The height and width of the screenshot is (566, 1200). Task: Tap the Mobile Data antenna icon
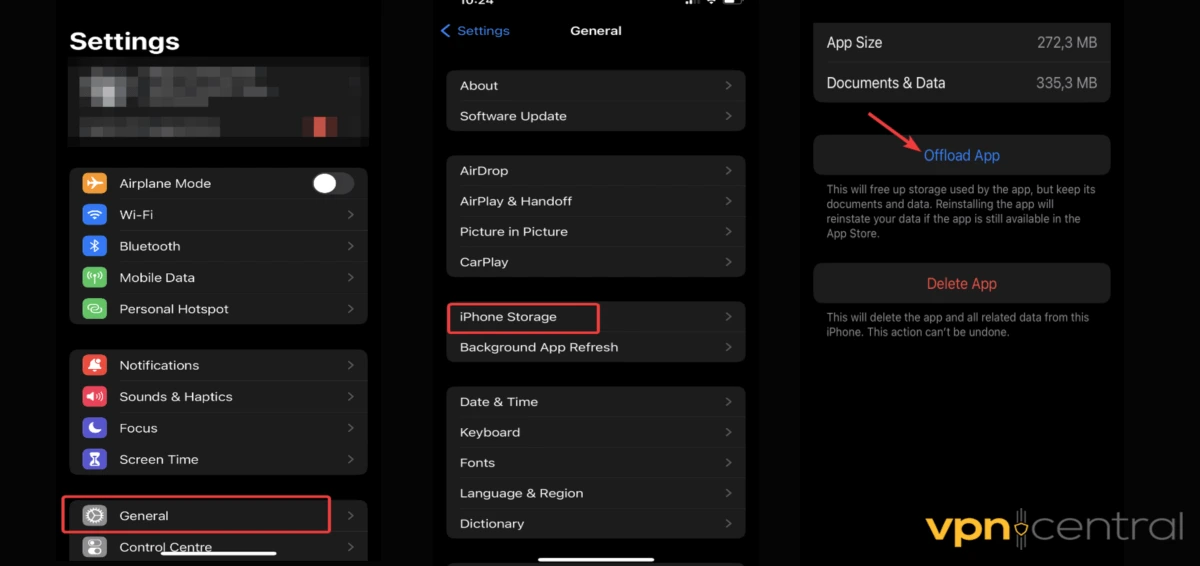coord(95,278)
